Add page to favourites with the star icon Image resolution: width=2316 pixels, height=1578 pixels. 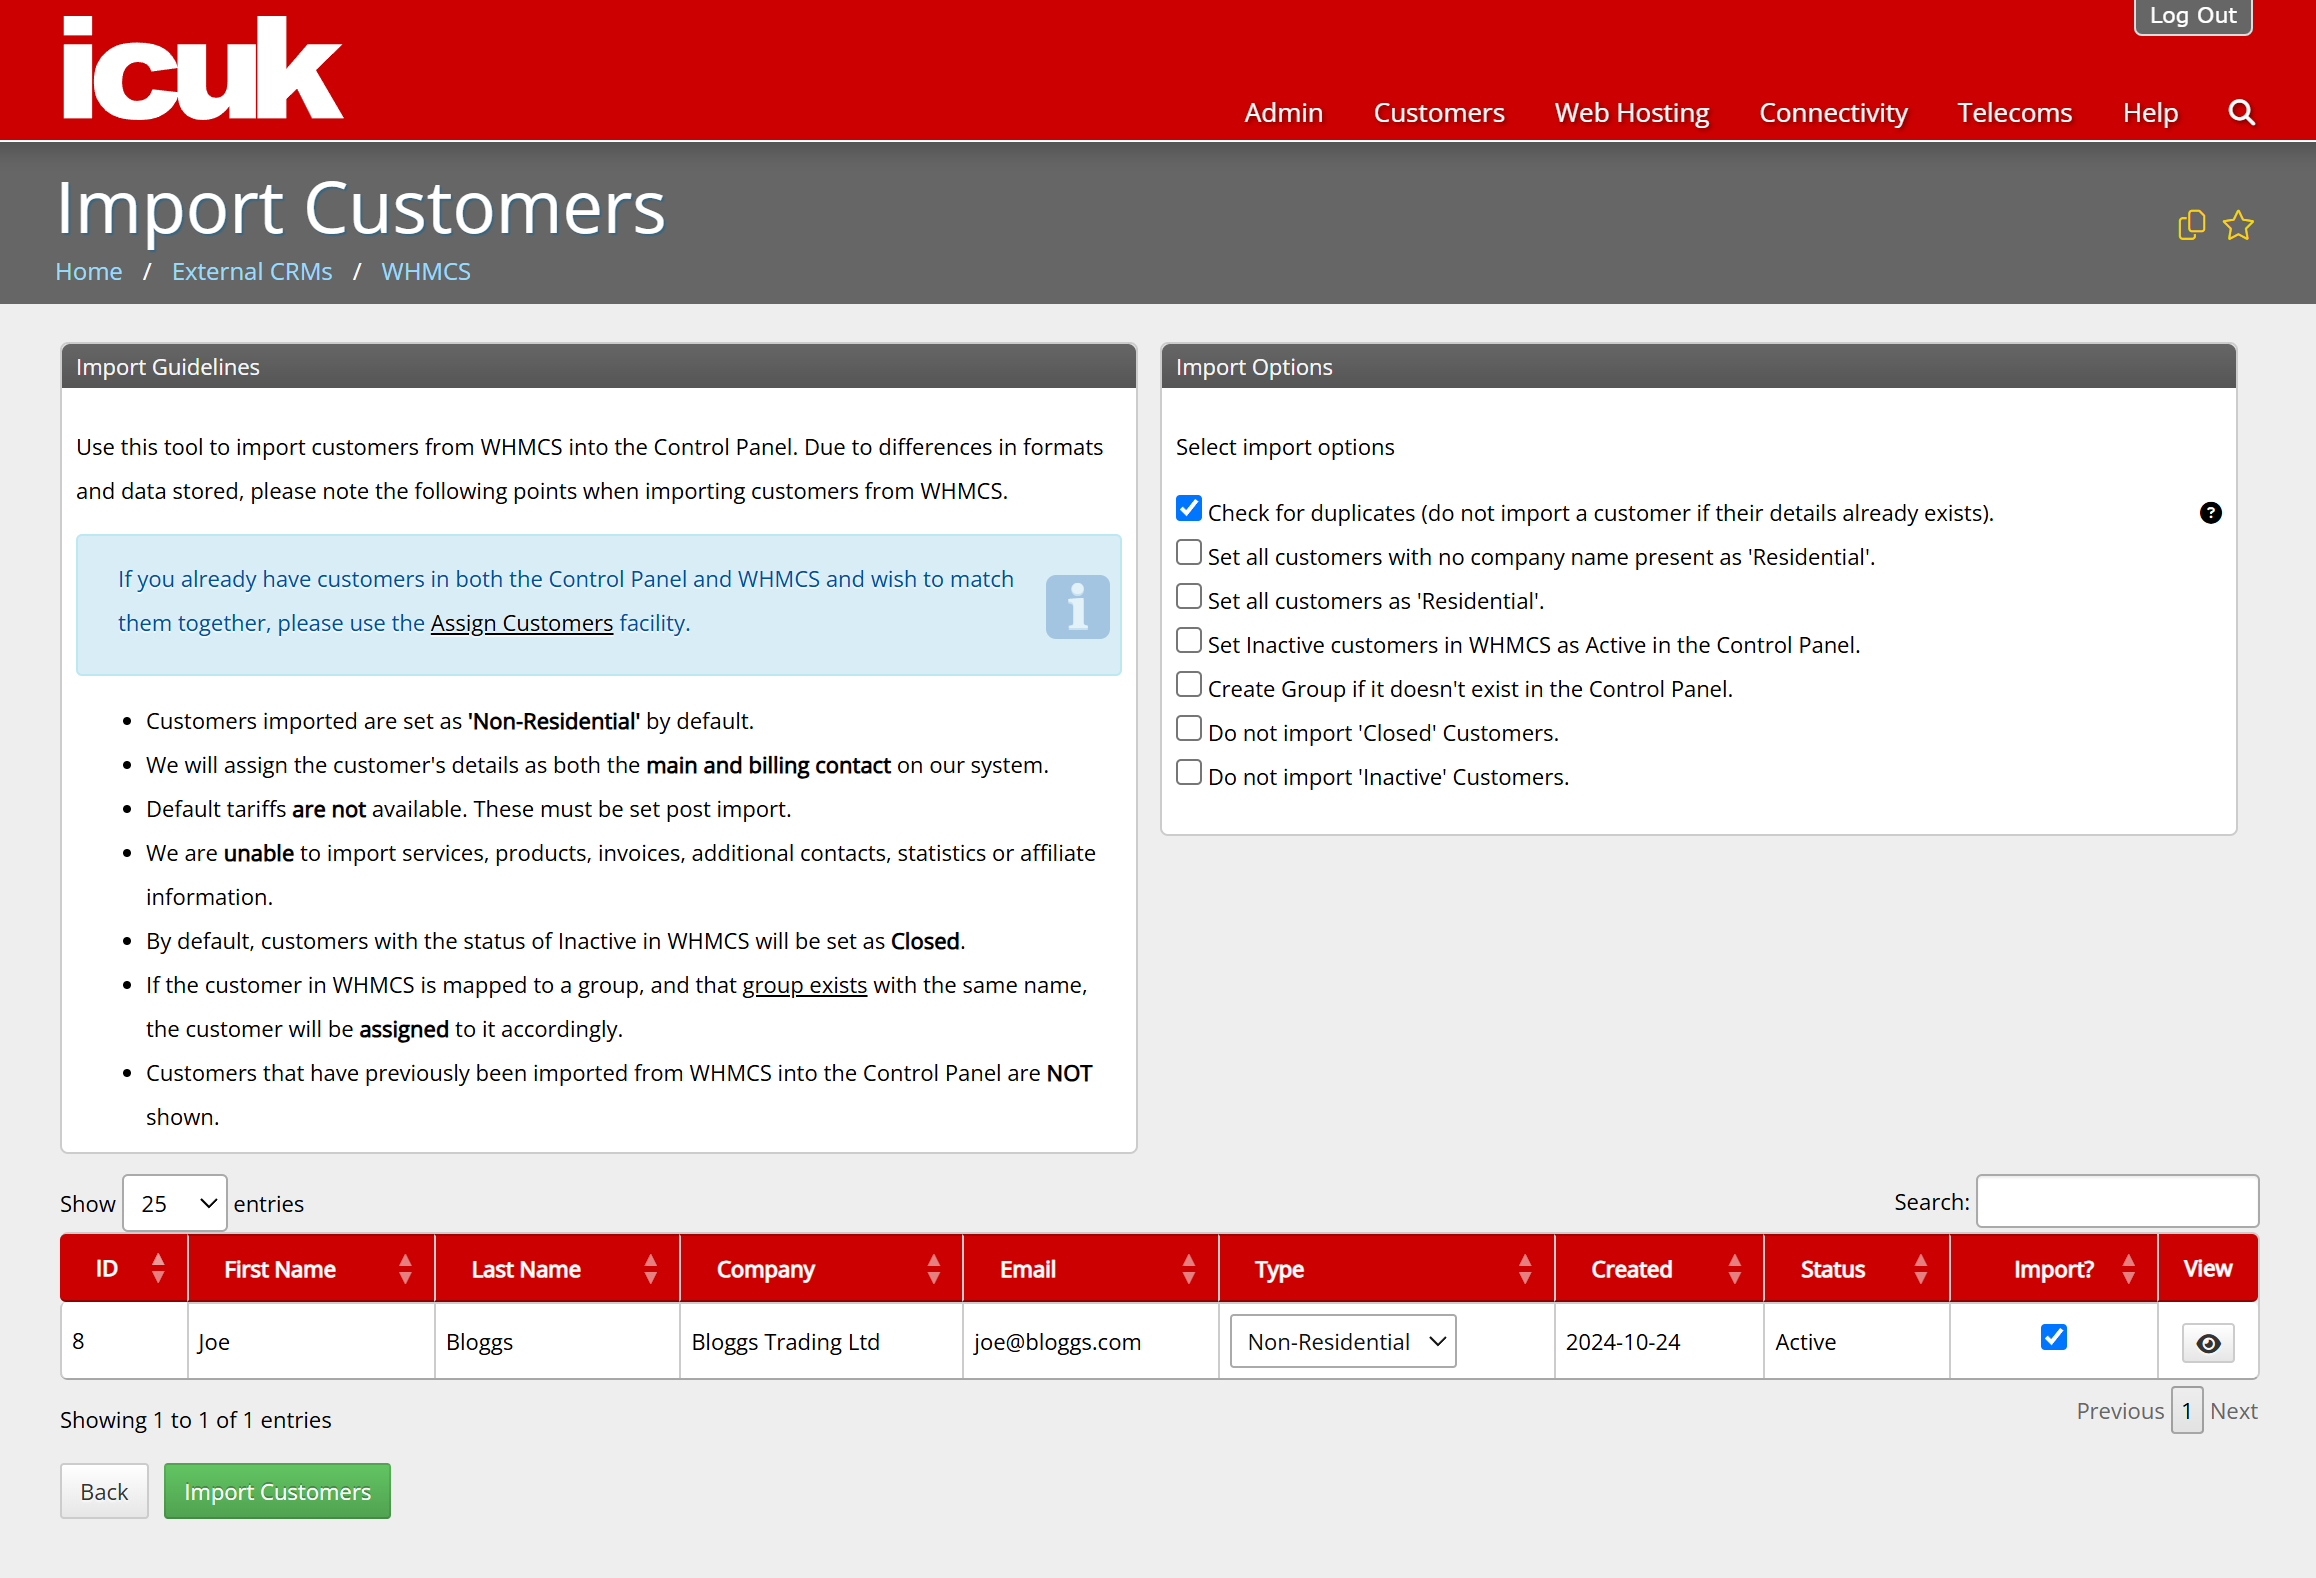tap(2238, 225)
